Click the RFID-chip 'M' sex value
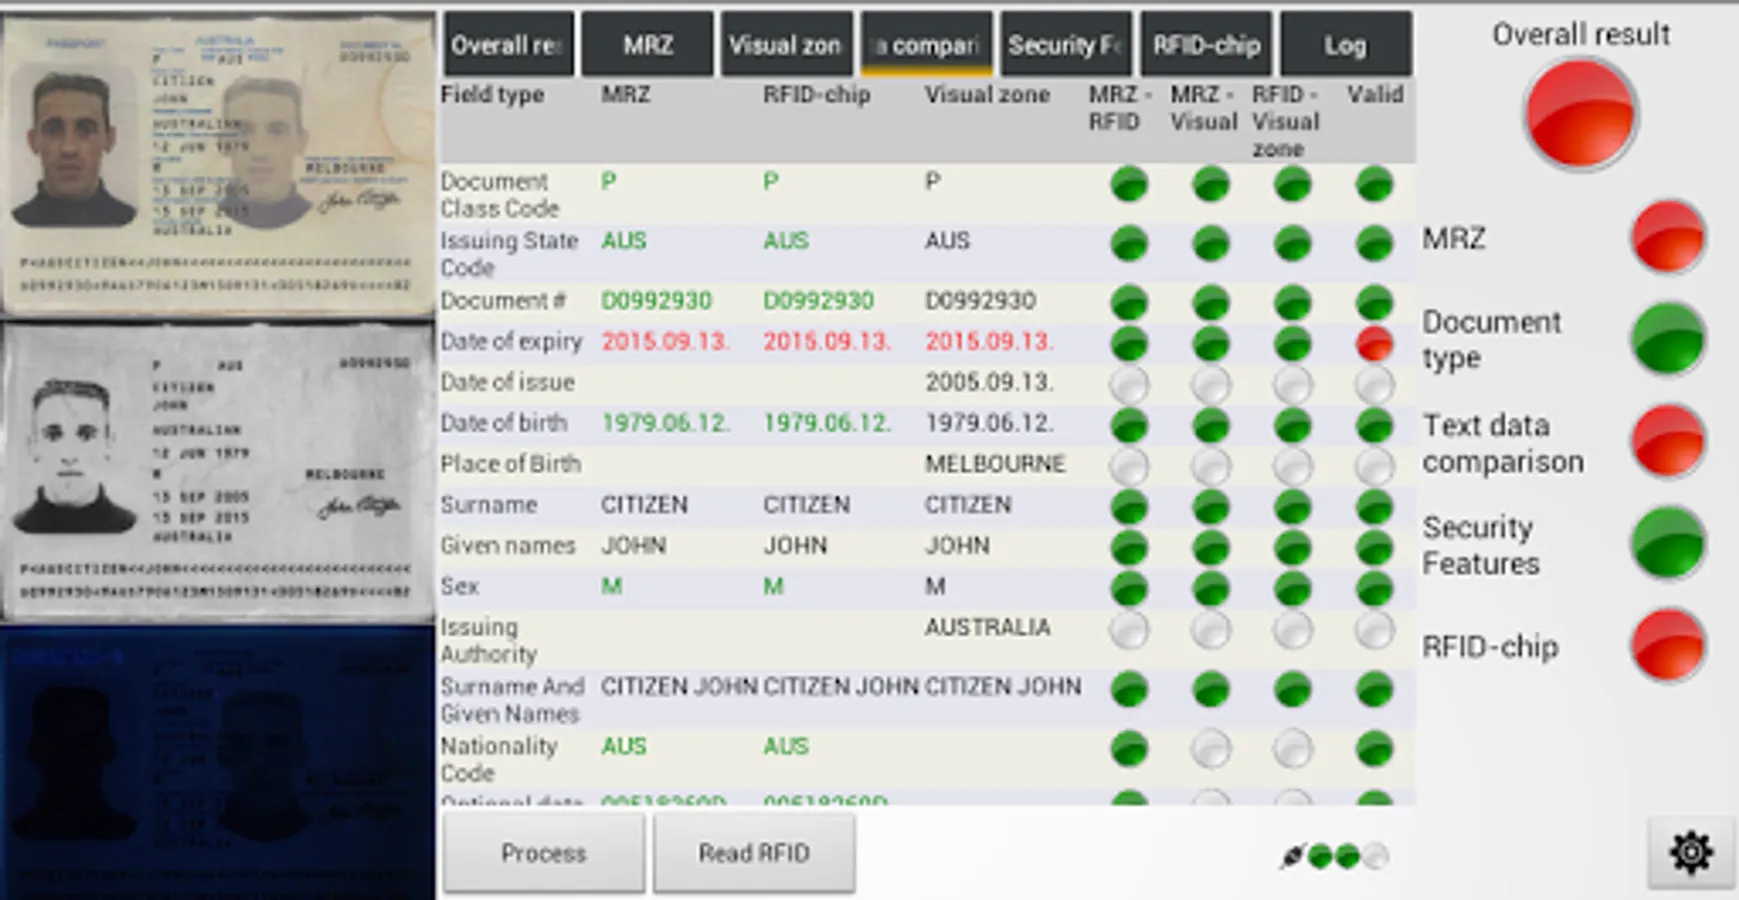1739x900 pixels. (x=773, y=586)
